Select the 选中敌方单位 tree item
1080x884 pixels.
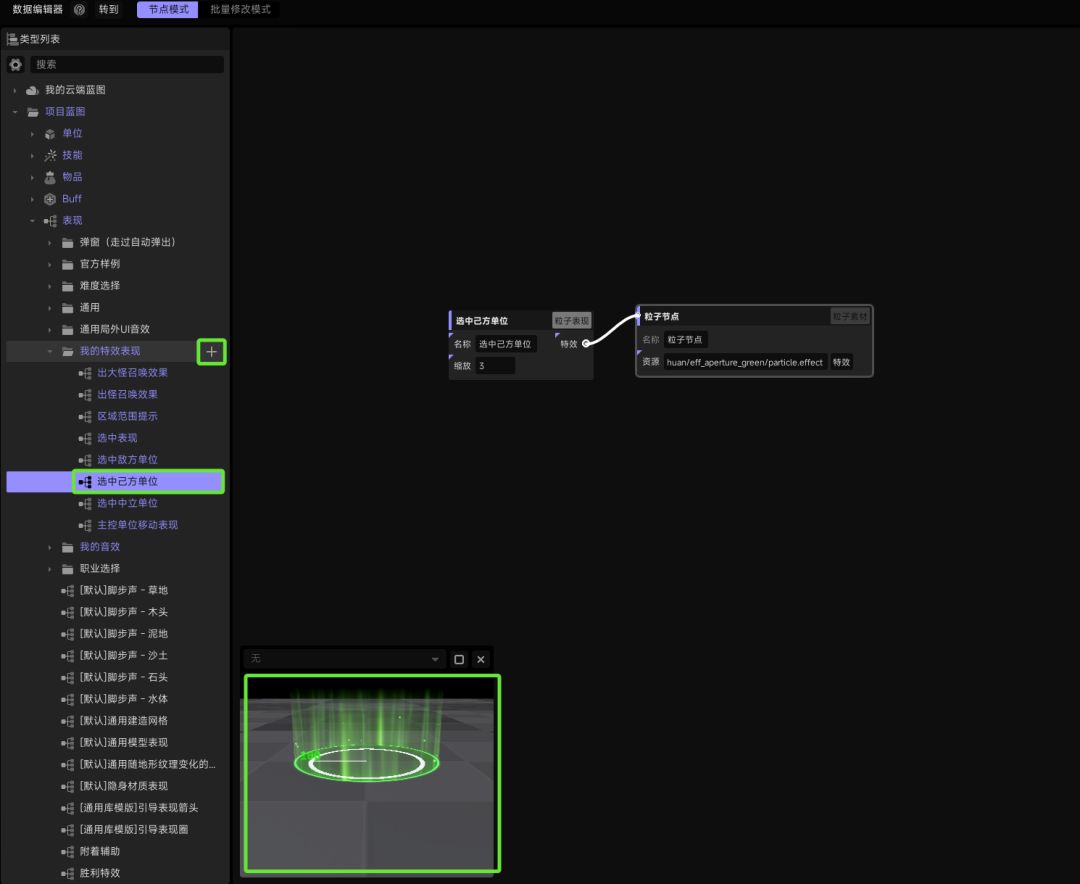pyautogui.click(x=127, y=460)
